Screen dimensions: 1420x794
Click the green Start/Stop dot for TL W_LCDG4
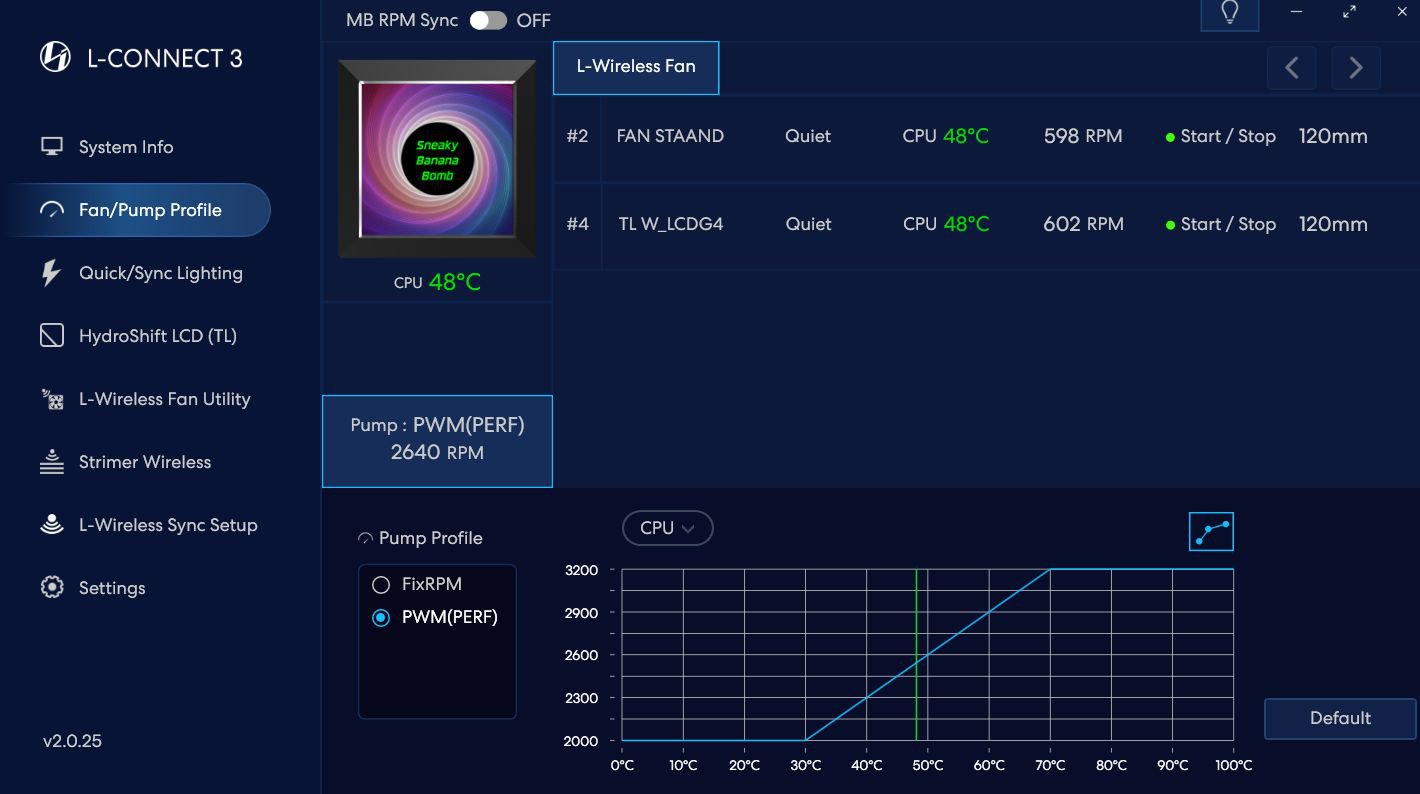1170,225
